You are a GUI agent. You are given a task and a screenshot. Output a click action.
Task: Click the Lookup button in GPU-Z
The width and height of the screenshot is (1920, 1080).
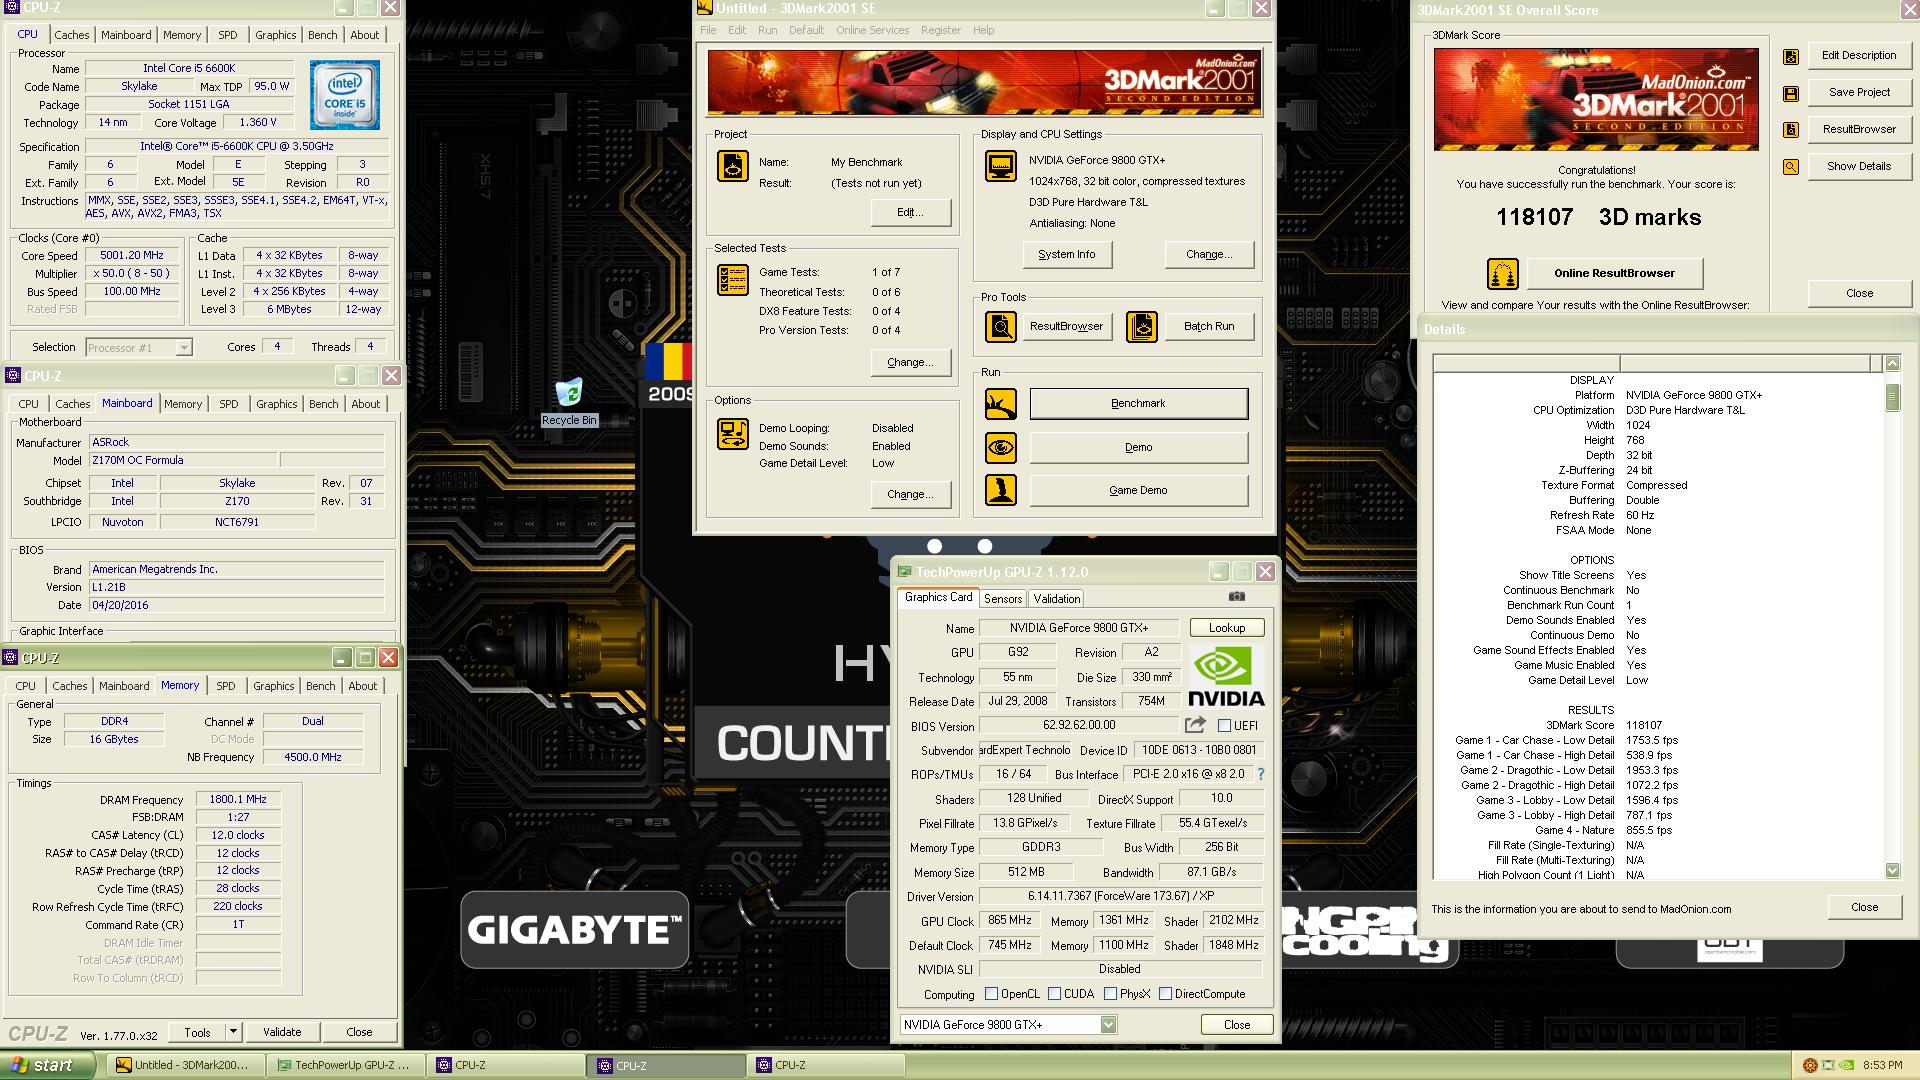tap(1226, 628)
